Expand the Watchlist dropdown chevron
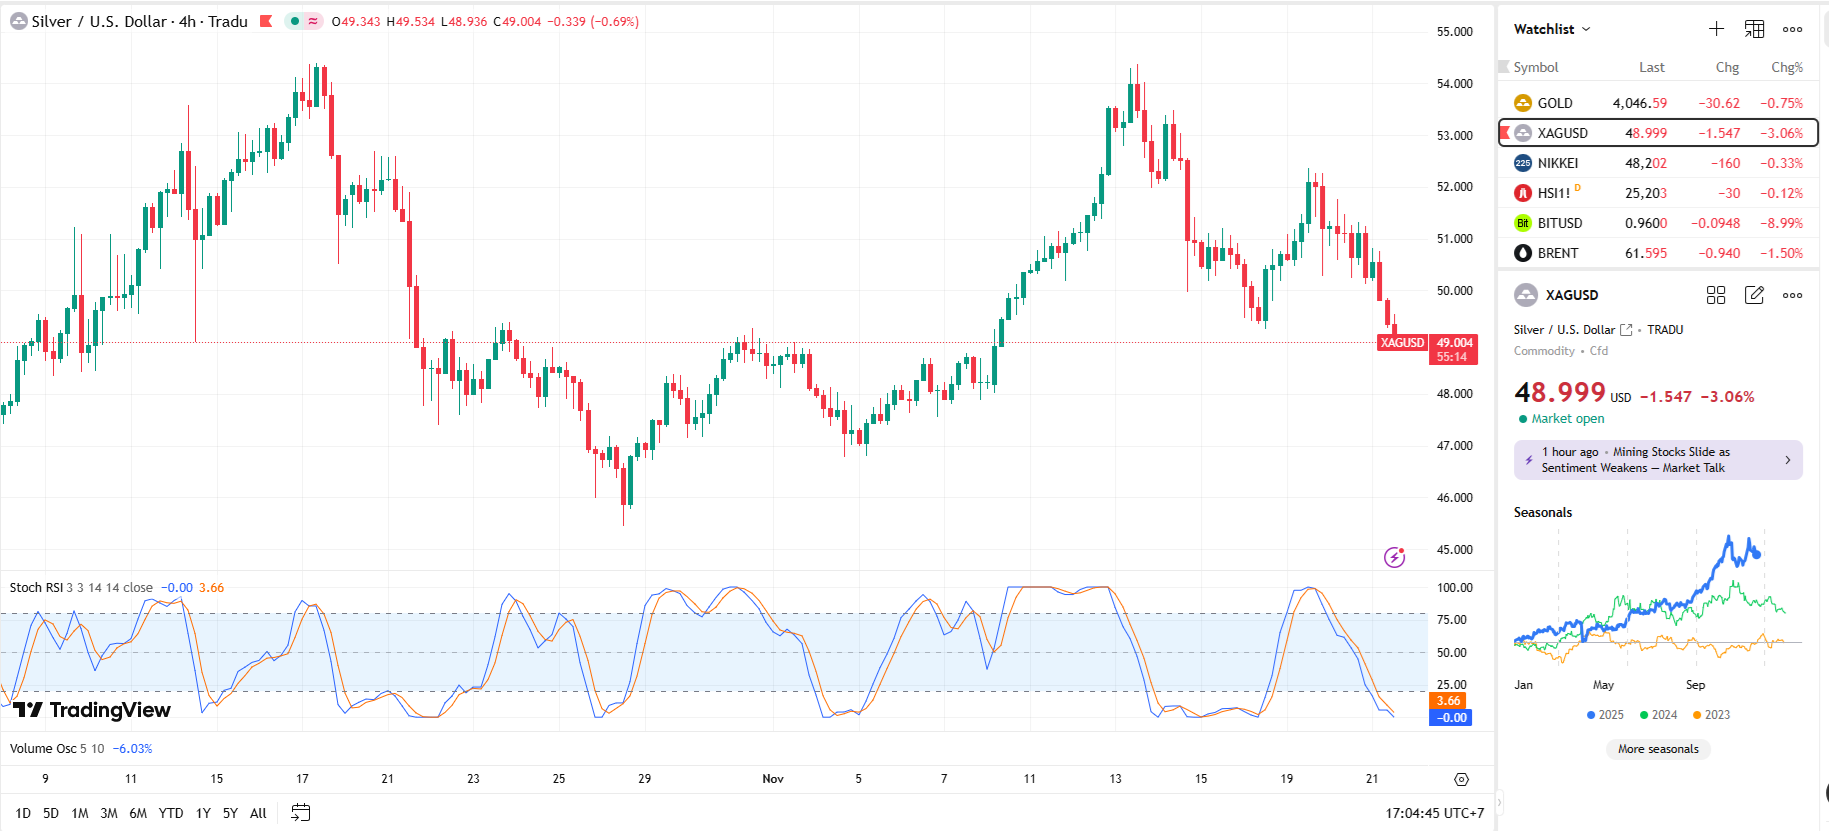The height and width of the screenshot is (831, 1829). pyautogui.click(x=1586, y=29)
